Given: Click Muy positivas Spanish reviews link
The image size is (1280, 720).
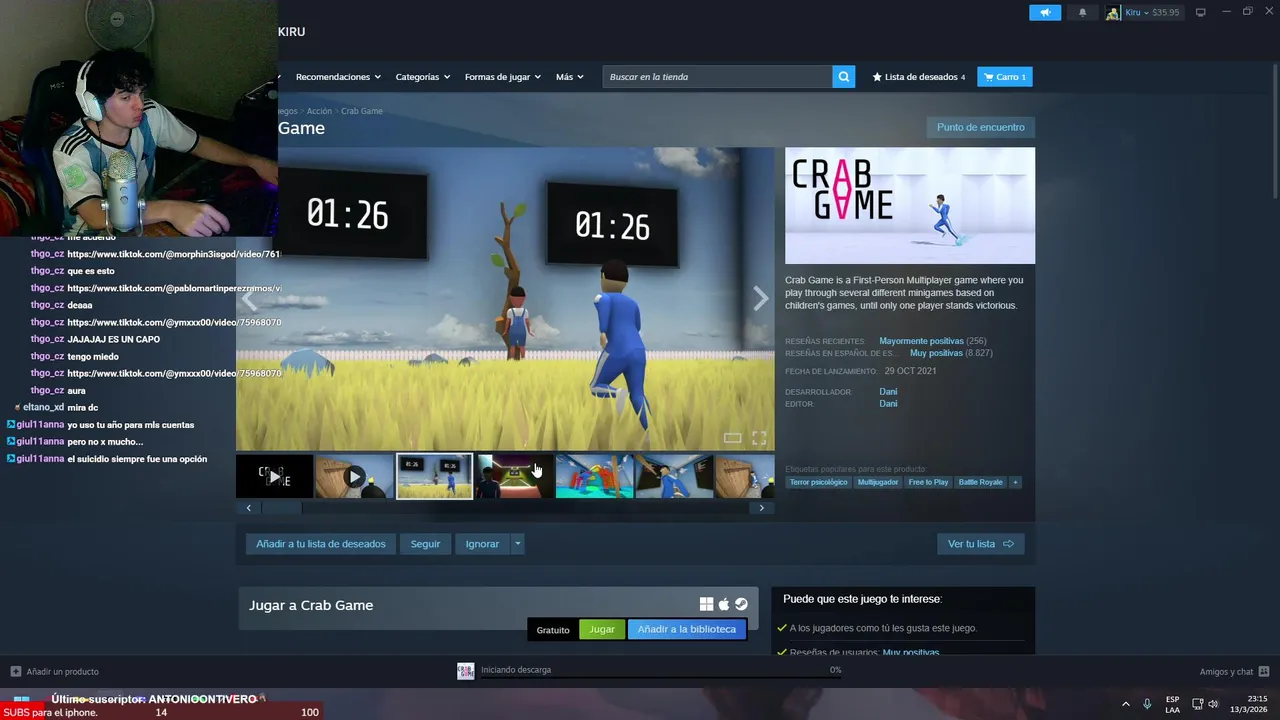Looking at the screenshot, I should click(x=936, y=353).
